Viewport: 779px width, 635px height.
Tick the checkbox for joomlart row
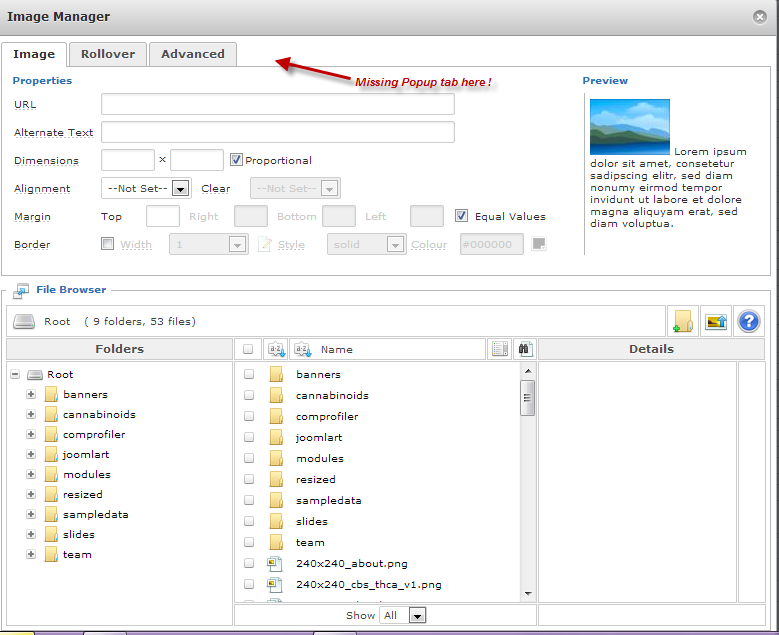(249, 437)
